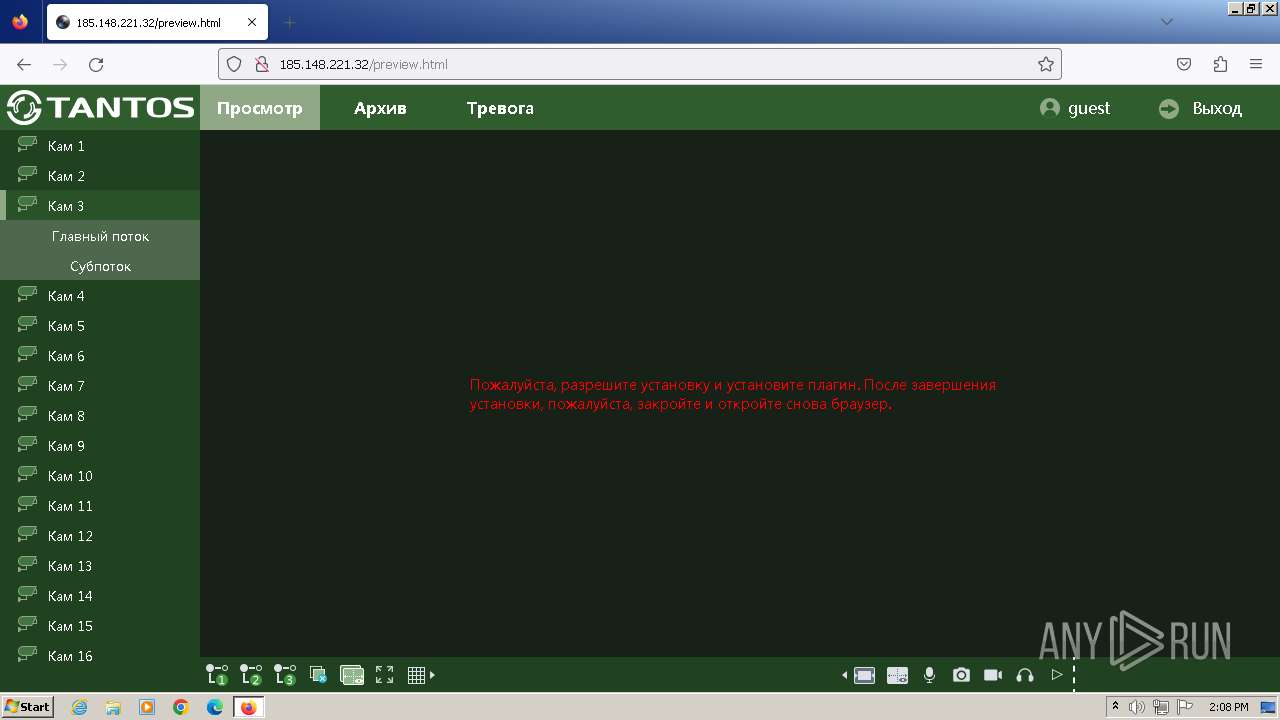Open file explorer from taskbar
Screen dimensions: 1280x720
coord(113,707)
